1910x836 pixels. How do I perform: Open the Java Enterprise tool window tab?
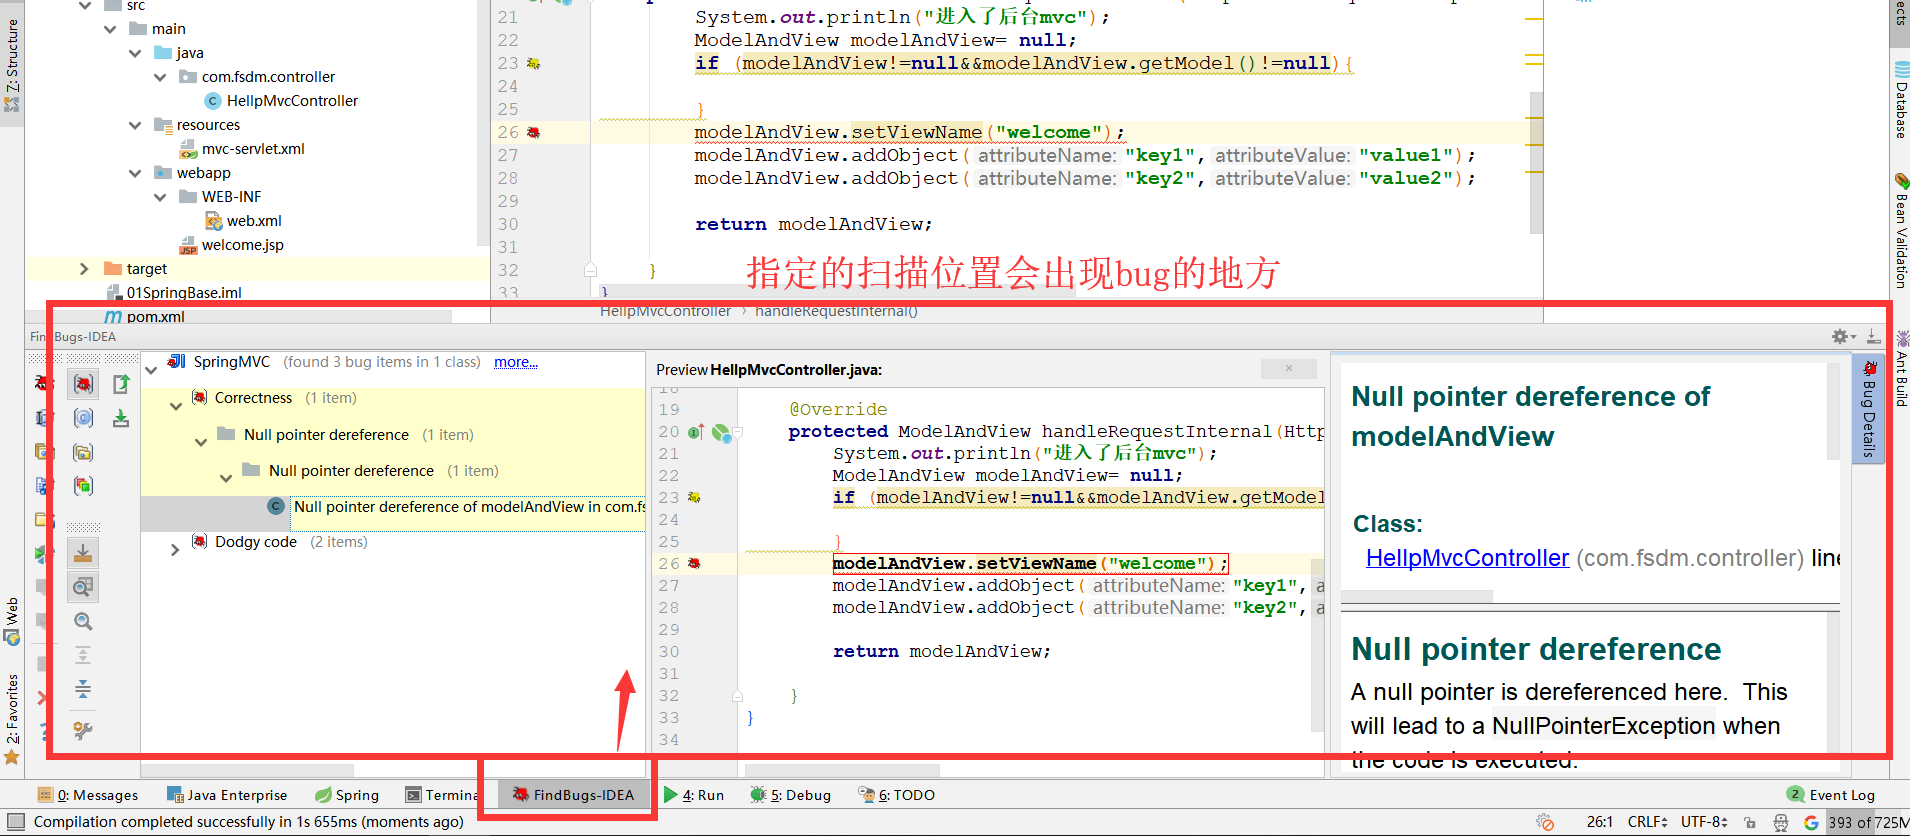click(x=228, y=795)
